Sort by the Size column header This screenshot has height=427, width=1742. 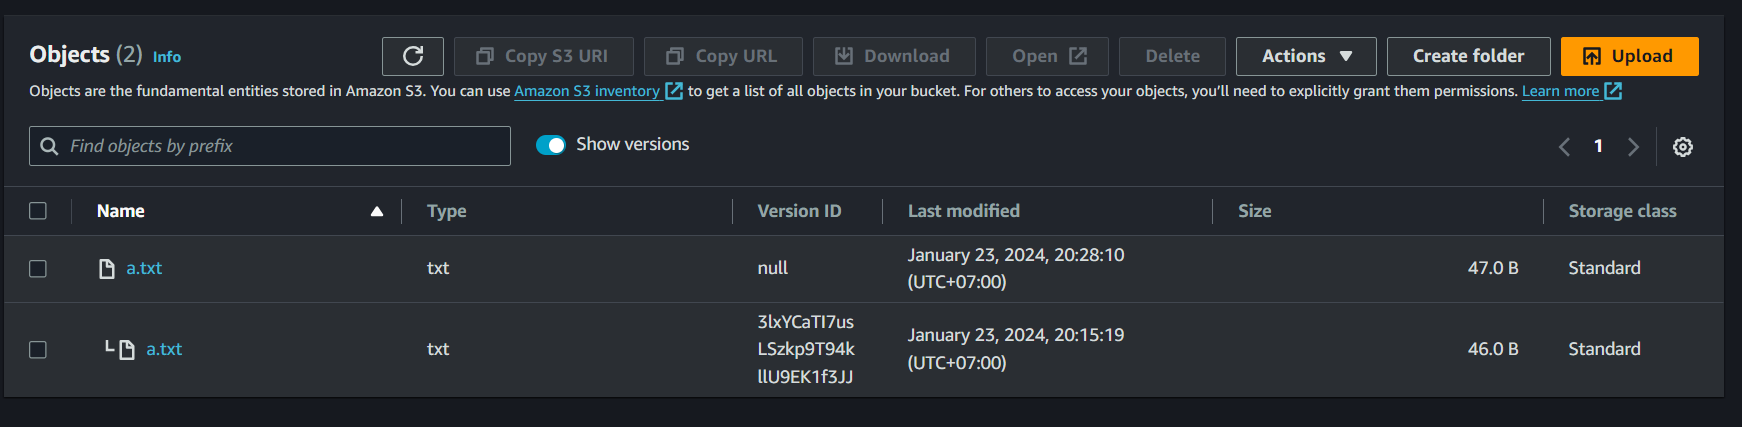(x=1254, y=211)
